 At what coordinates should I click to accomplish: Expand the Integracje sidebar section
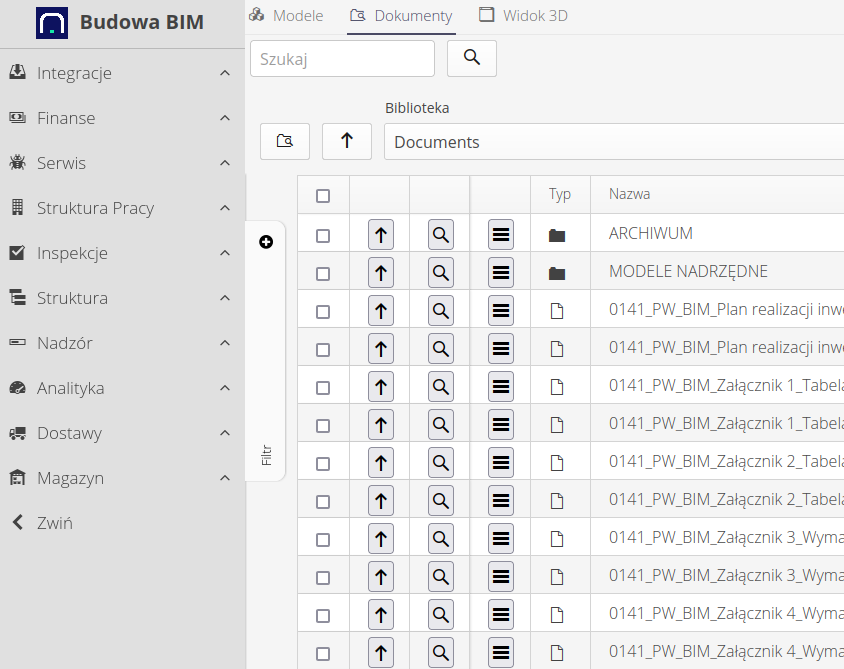click(x=74, y=73)
